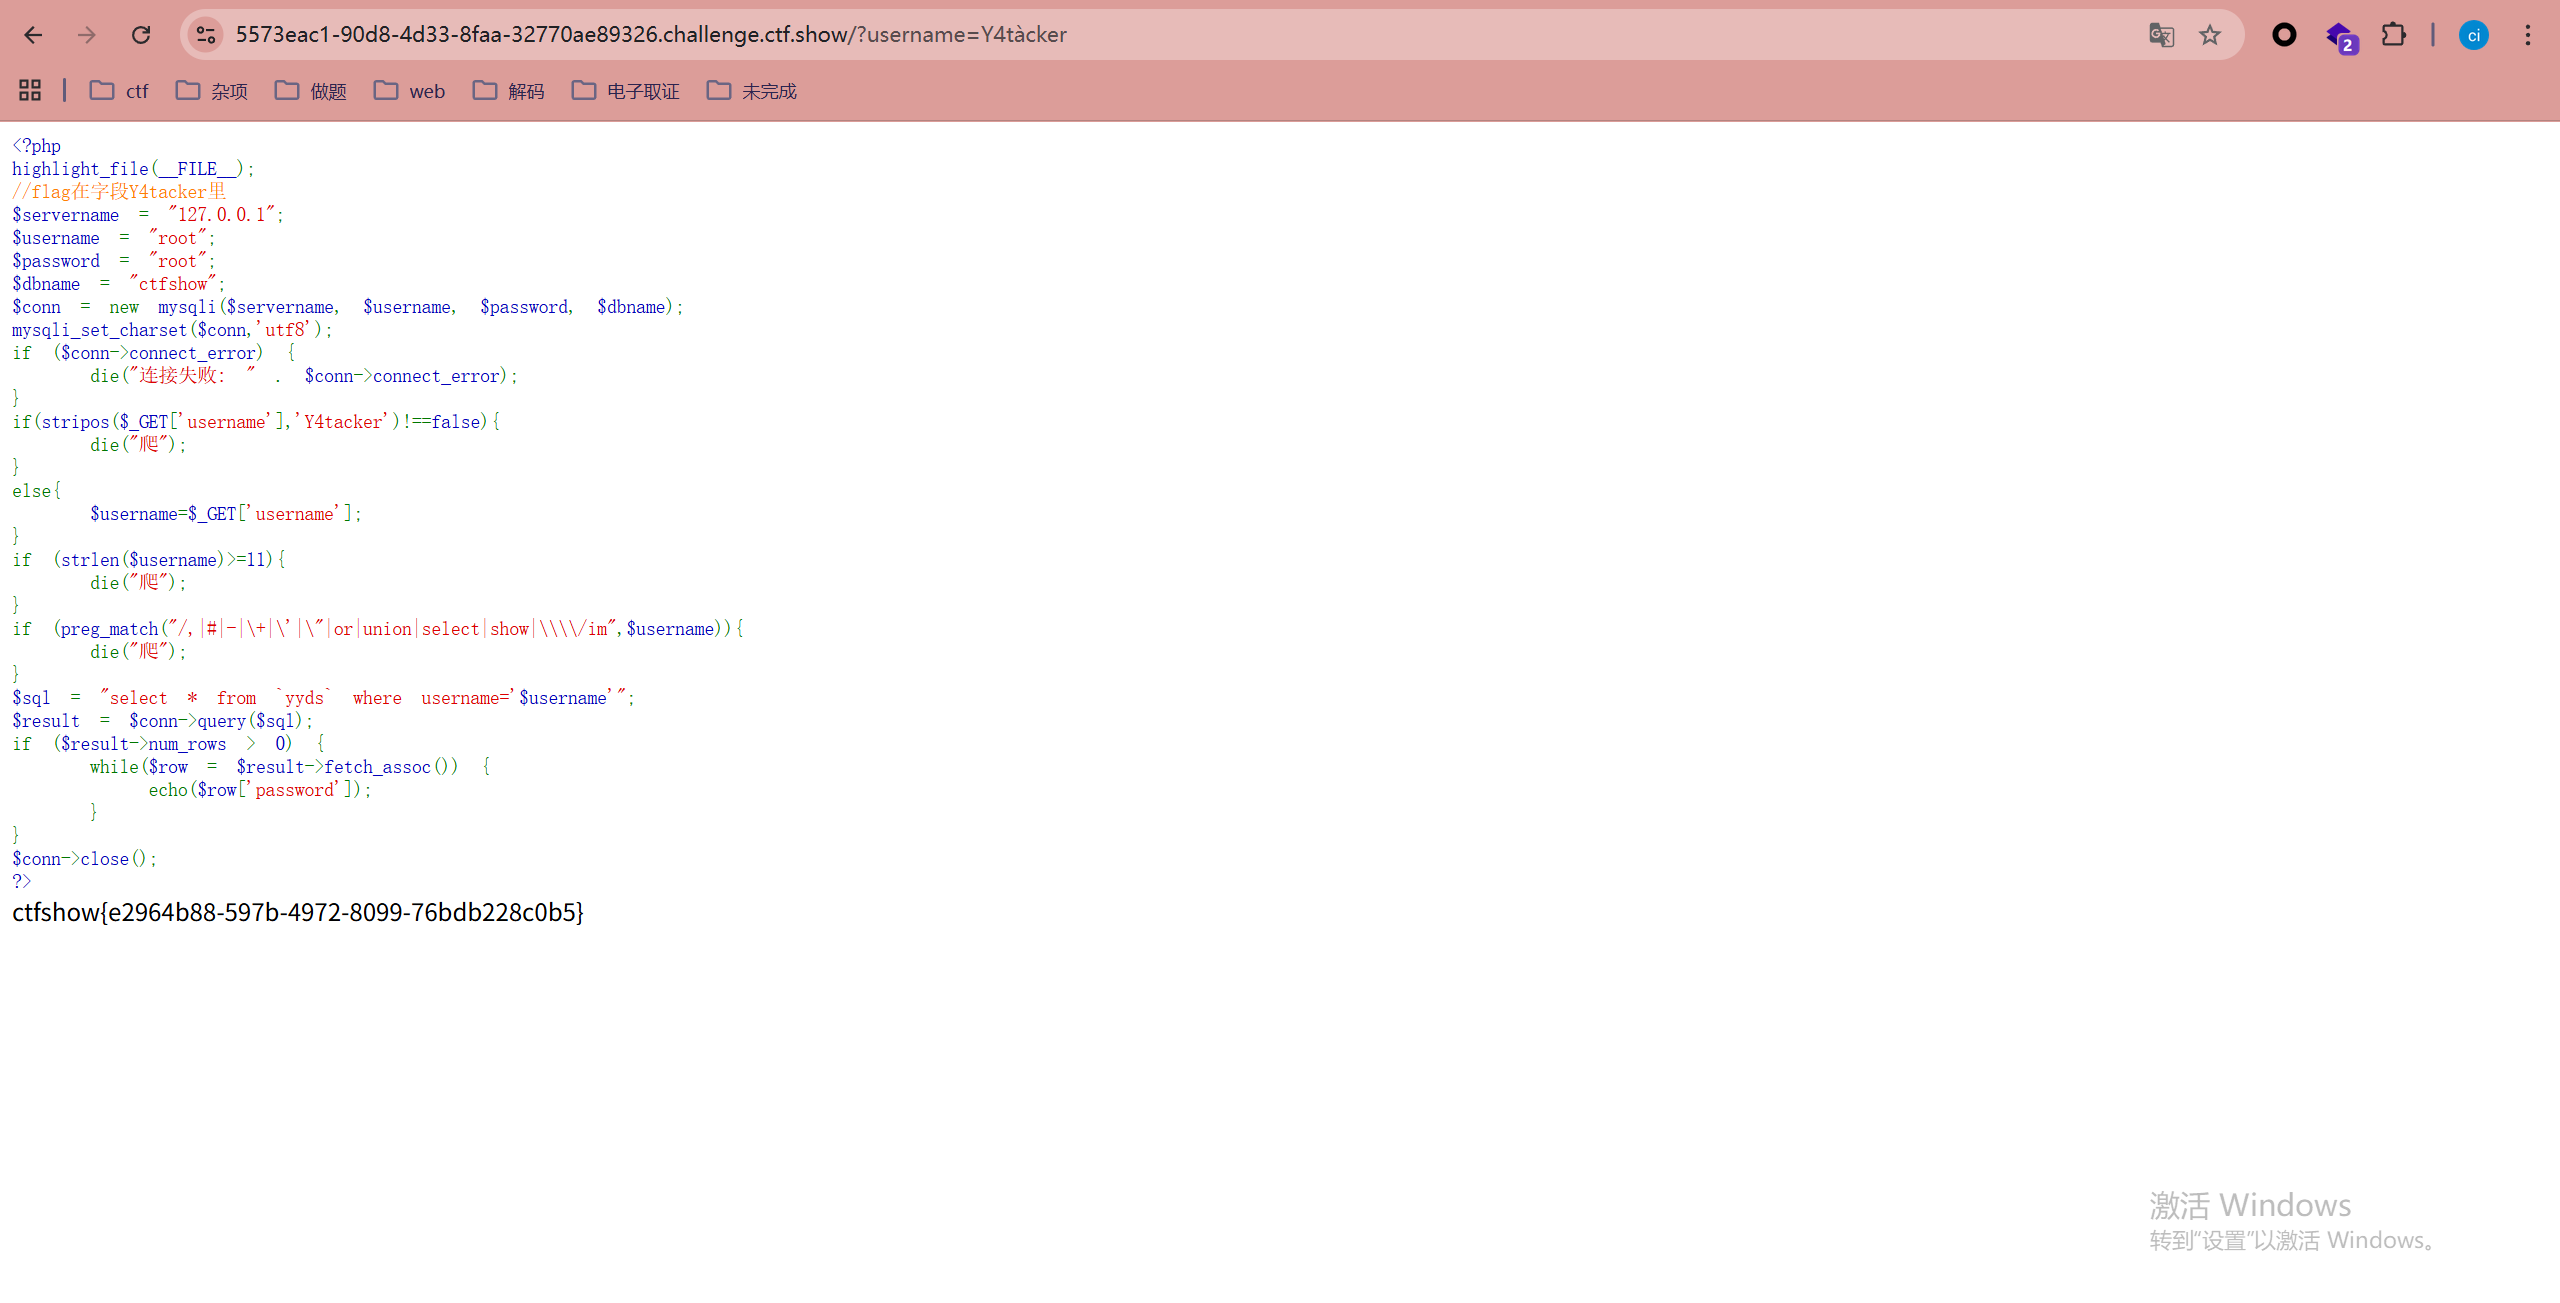The height and width of the screenshot is (1303, 2560).
Task: Click the browser forward arrow
Action: pos(87,35)
